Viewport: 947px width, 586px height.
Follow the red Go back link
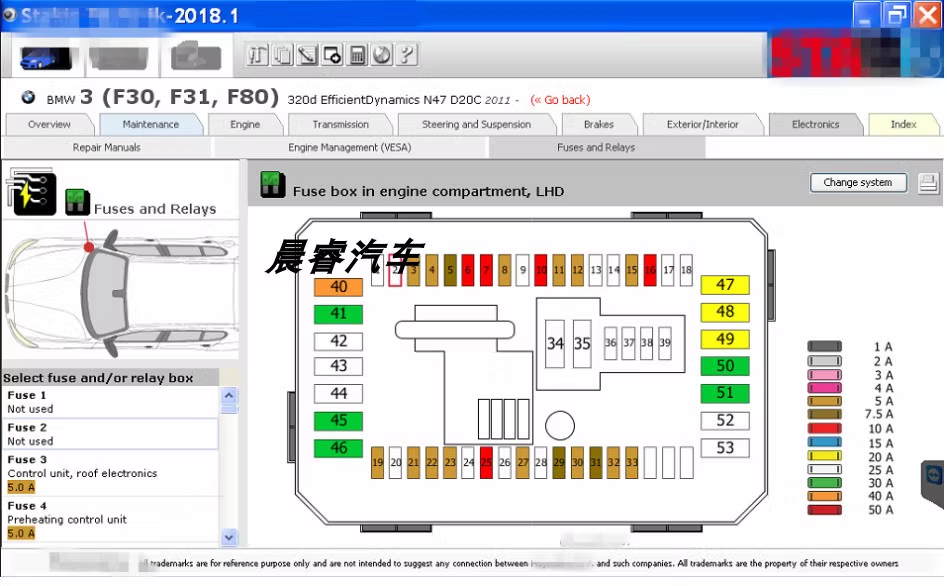click(x=560, y=100)
